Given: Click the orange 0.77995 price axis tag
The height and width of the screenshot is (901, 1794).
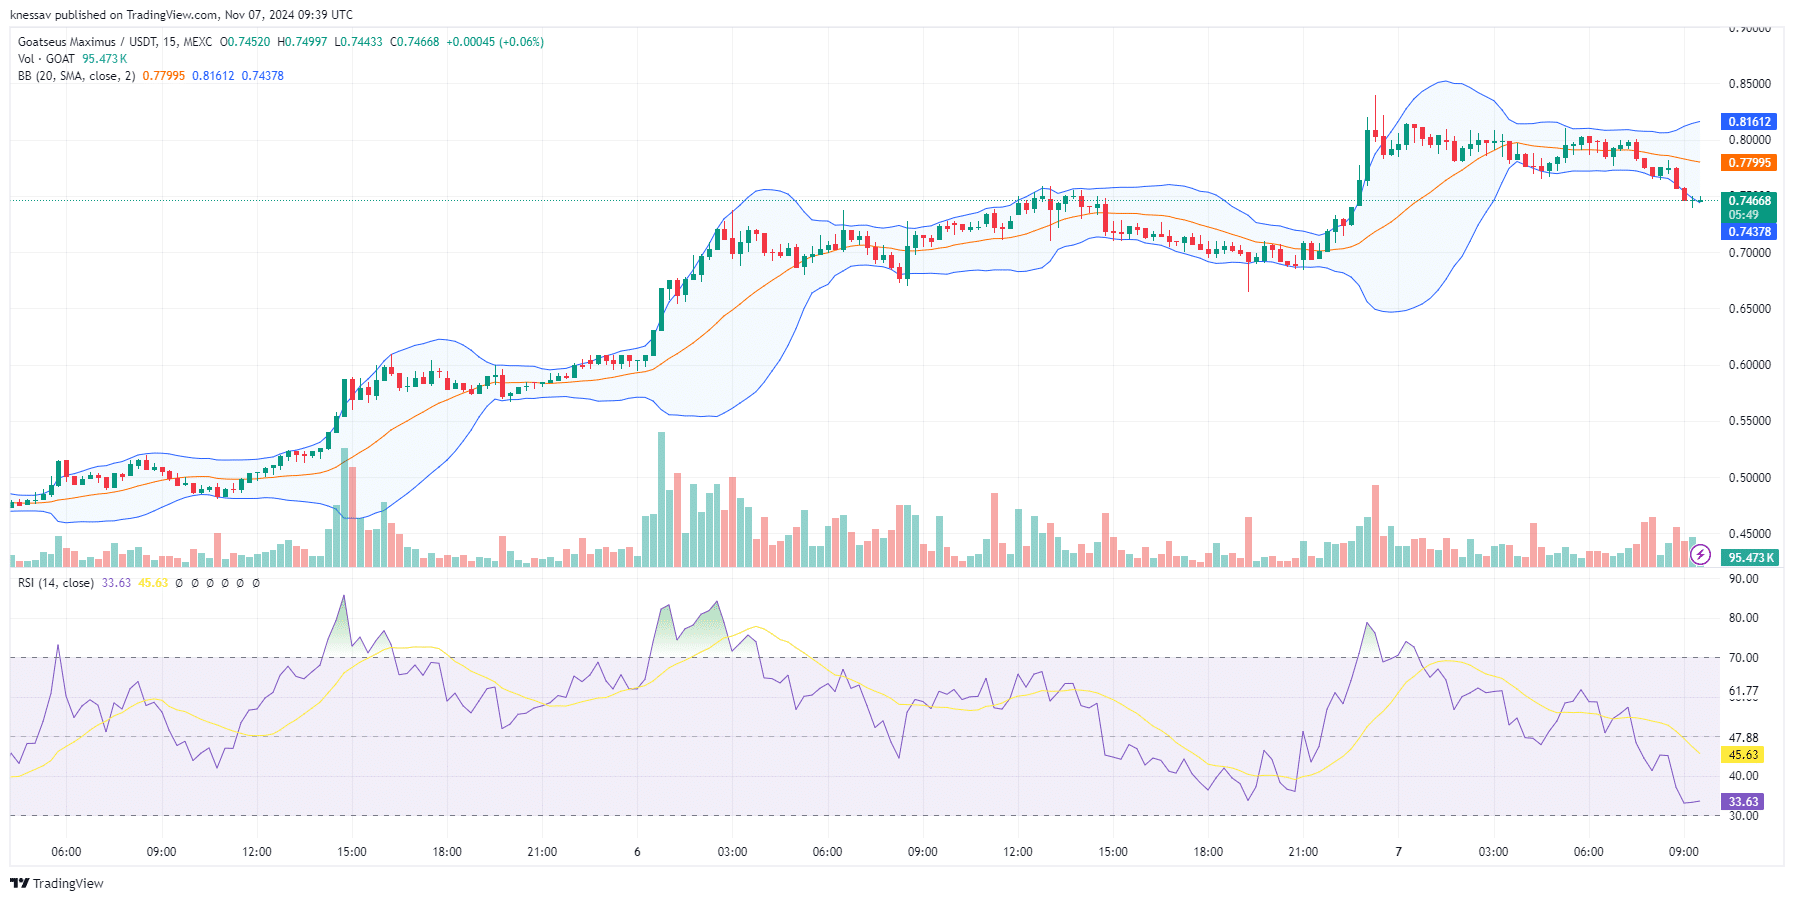Looking at the screenshot, I should pos(1749,163).
